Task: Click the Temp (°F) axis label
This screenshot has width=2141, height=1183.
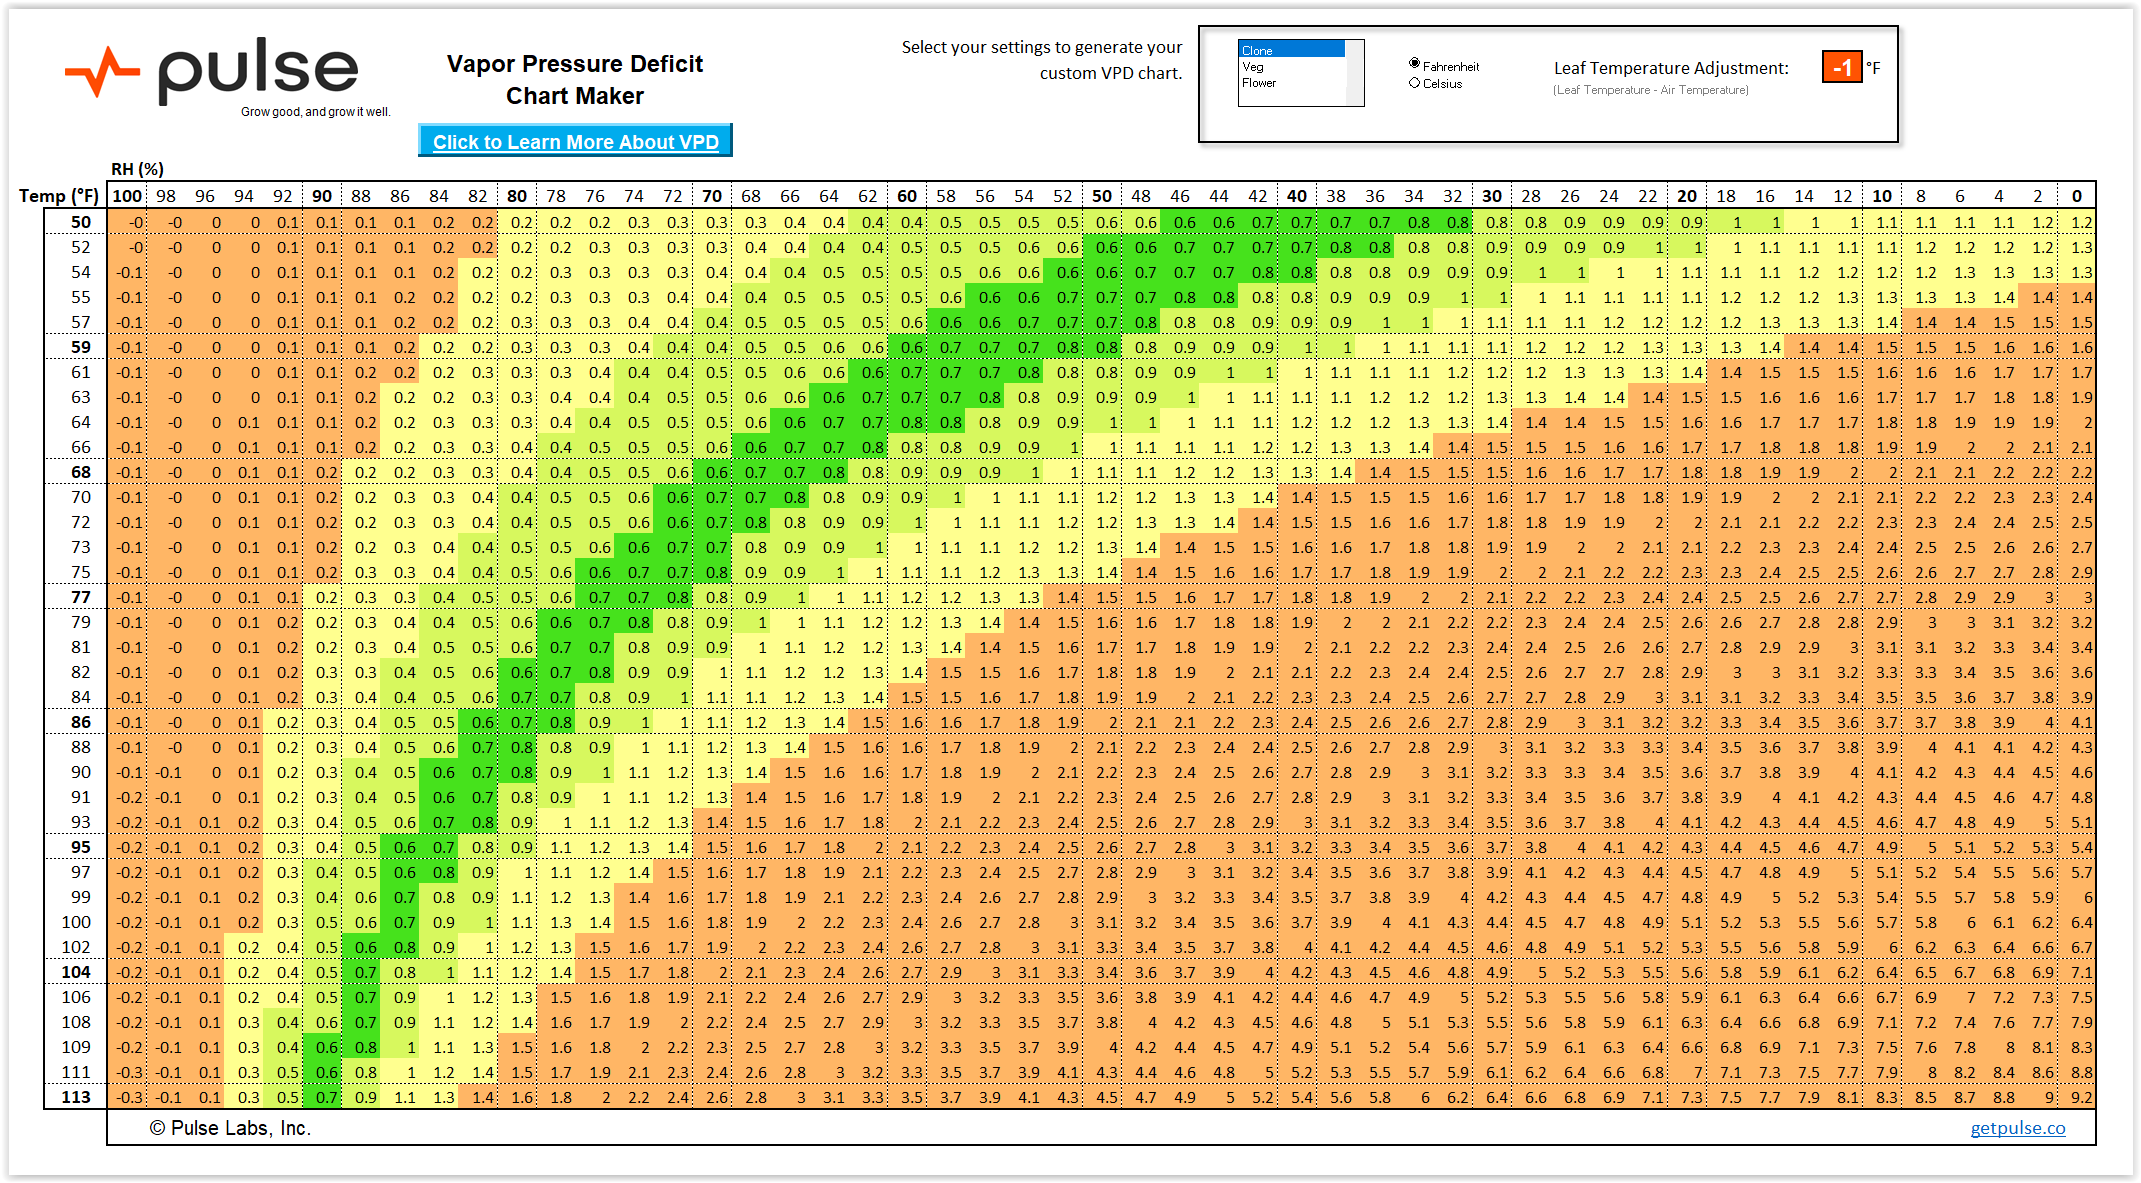Action: click(59, 196)
